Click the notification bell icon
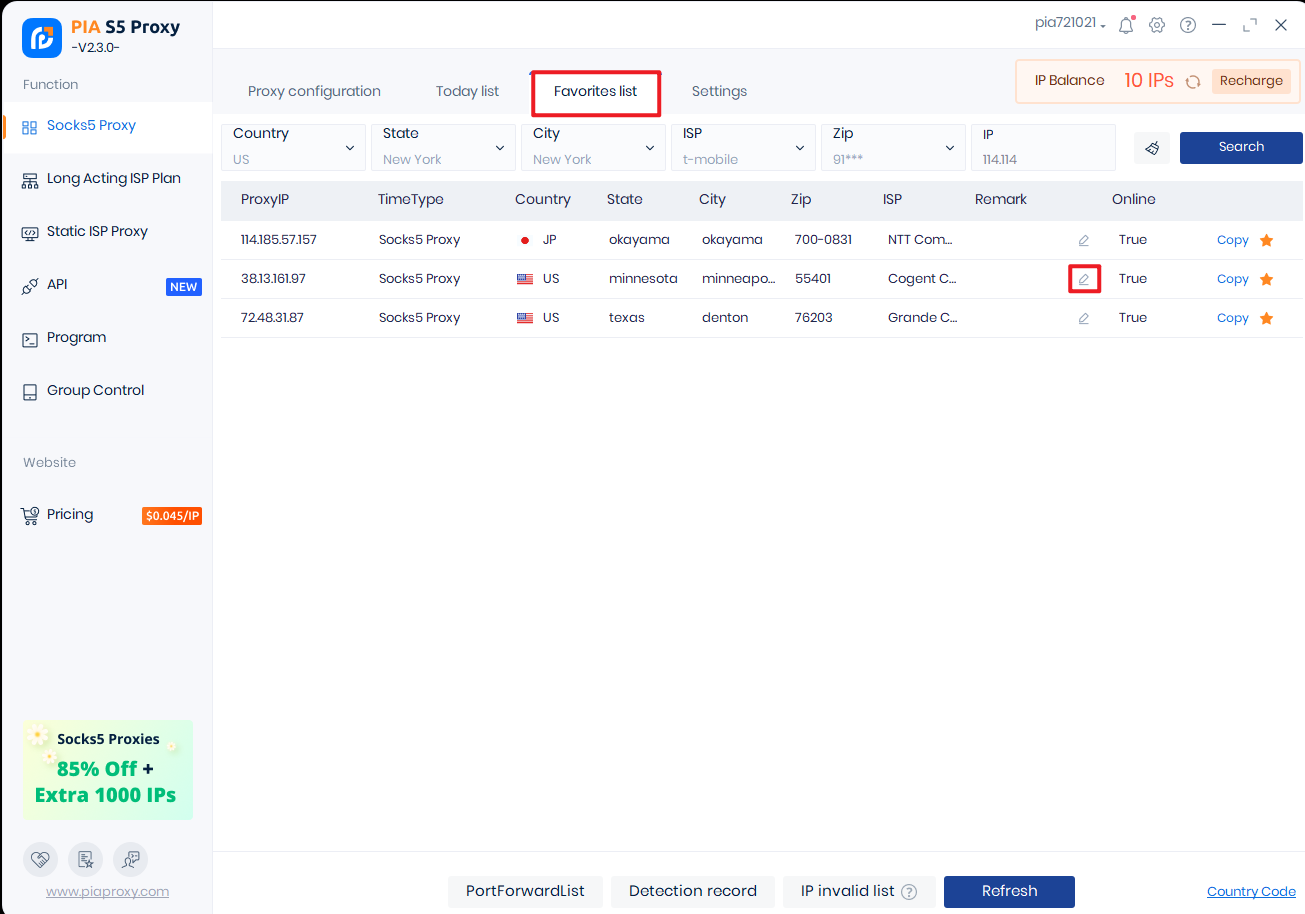This screenshot has height=914, width=1305. tap(1126, 26)
